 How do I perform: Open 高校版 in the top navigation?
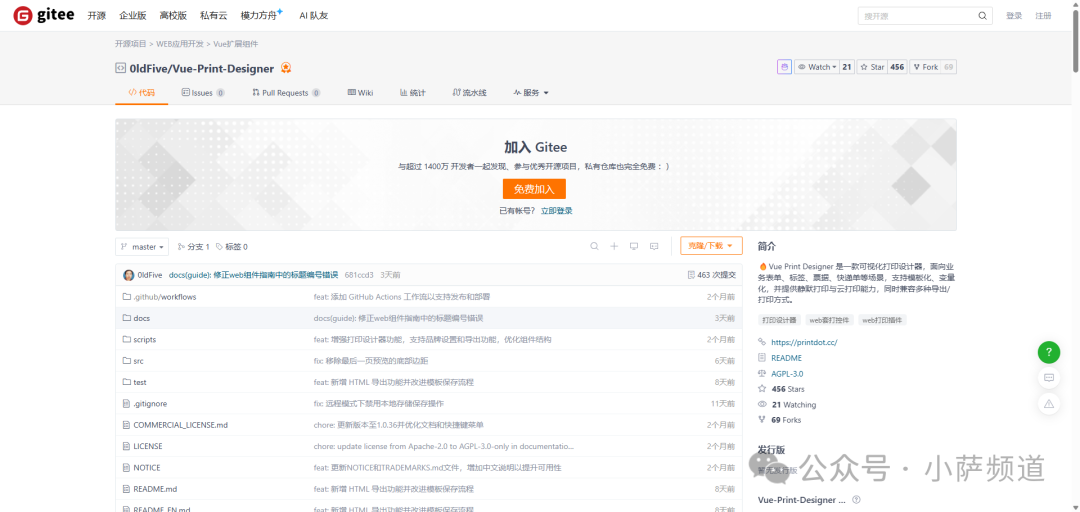tap(172, 16)
